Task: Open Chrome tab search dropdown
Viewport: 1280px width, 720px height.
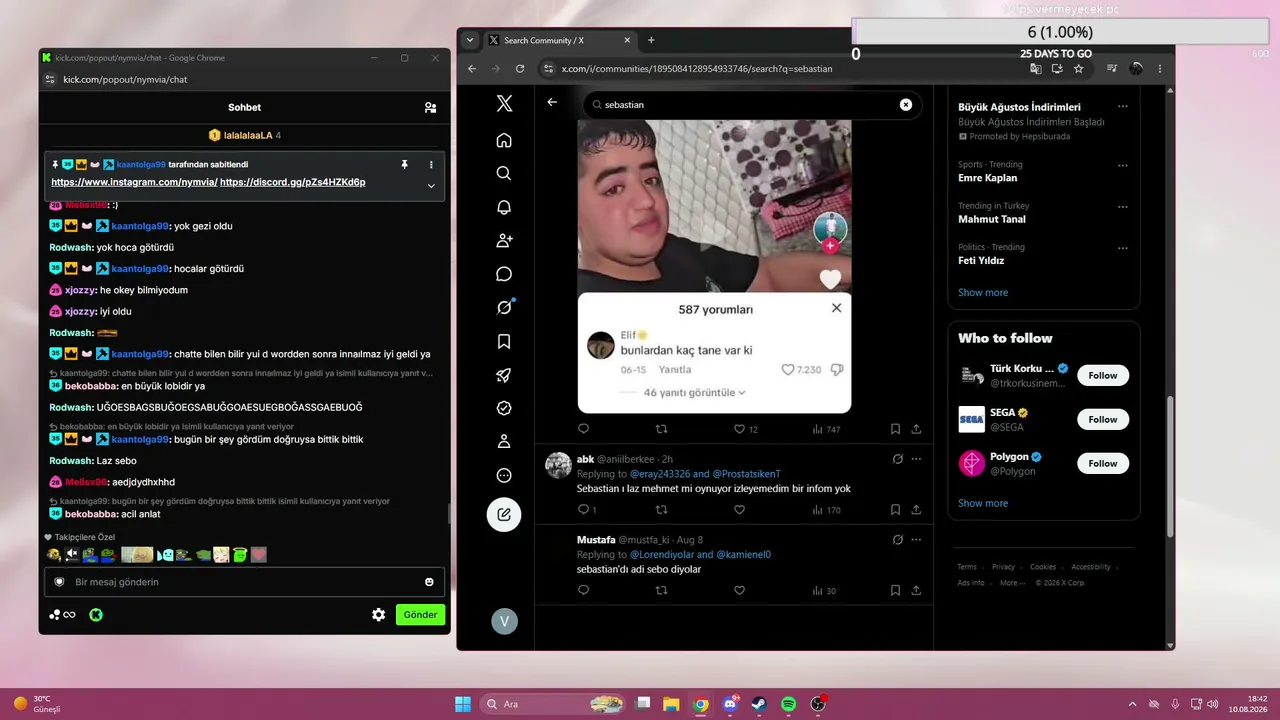Action: click(470, 40)
